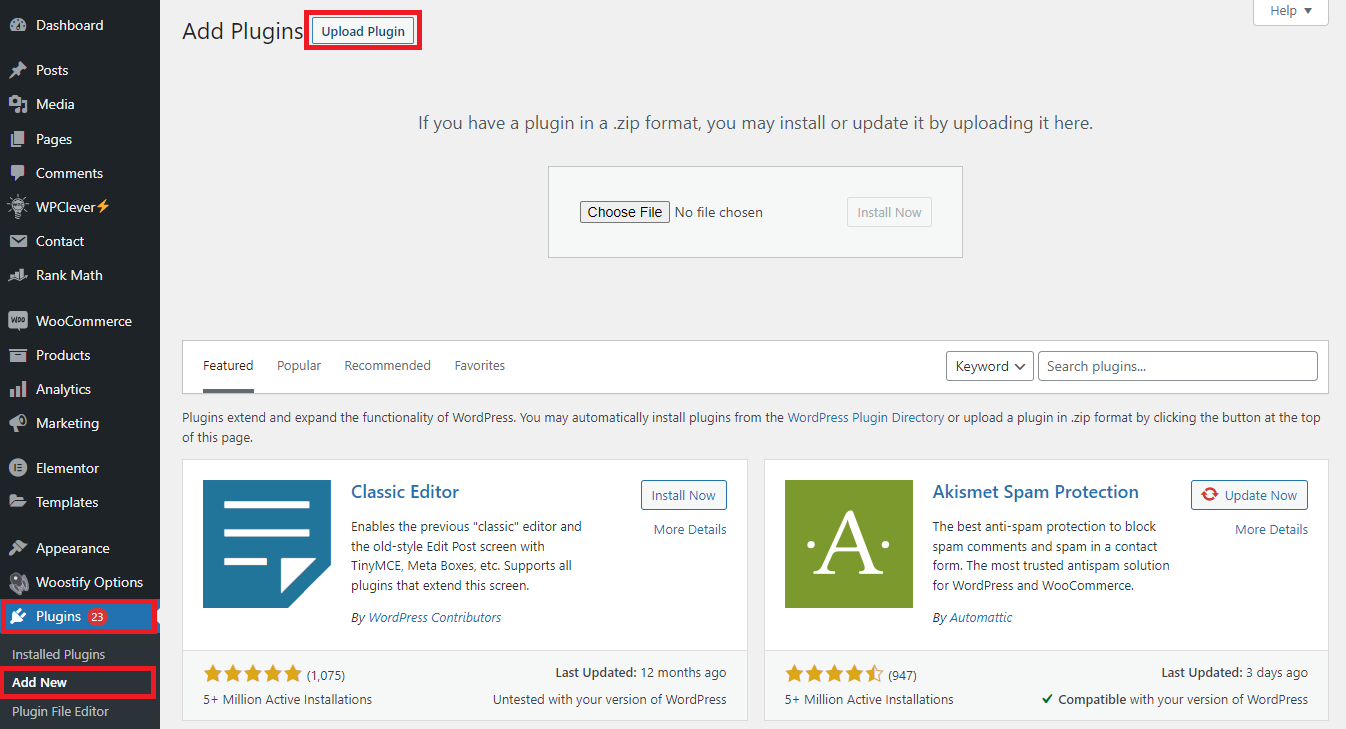Click the Appearance paintbrush icon
The height and width of the screenshot is (729, 1346).
click(18, 548)
